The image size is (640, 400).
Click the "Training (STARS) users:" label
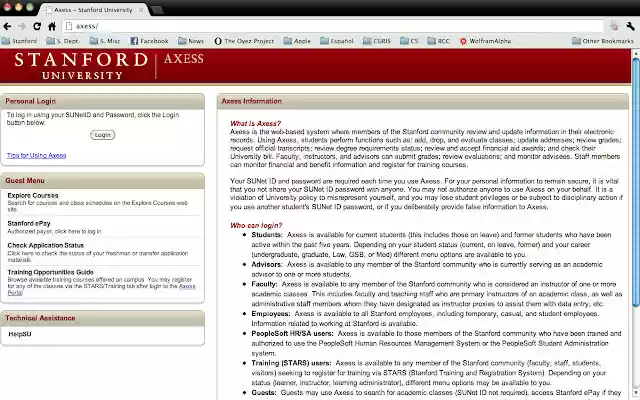(x=291, y=363)
